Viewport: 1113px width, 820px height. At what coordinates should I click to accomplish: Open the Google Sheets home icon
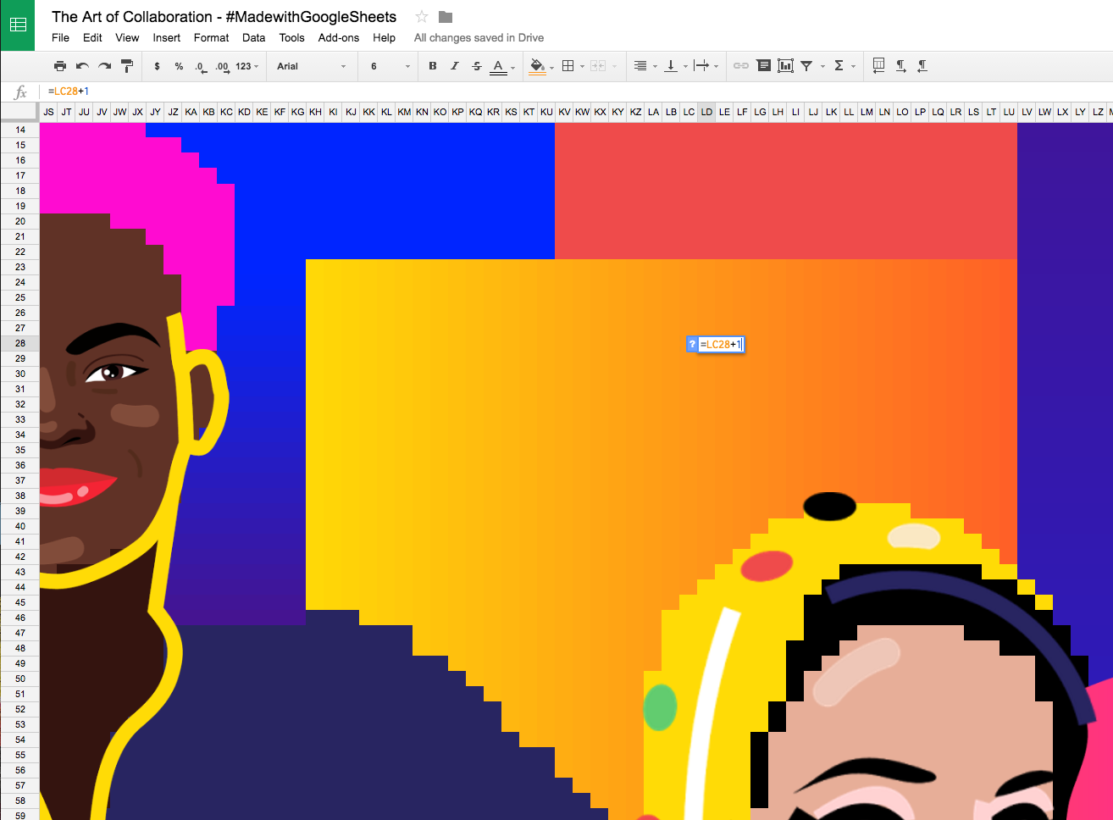[18, 26]
